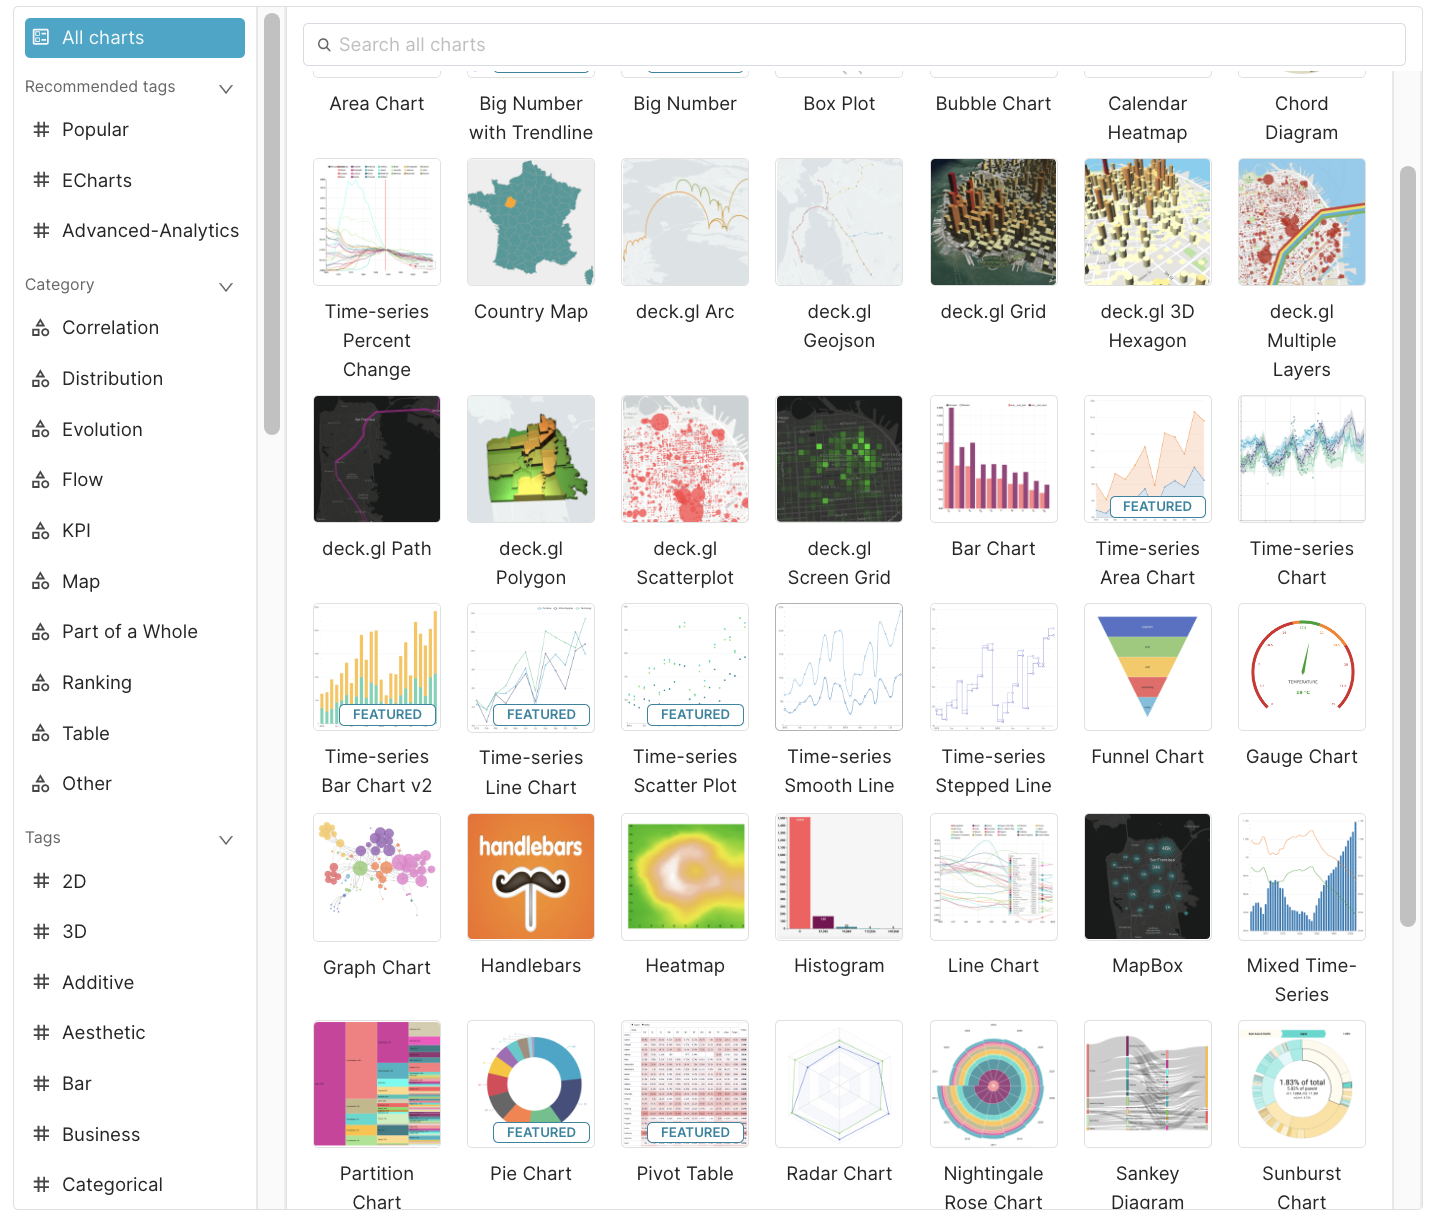The width and height of the screenshot is (1444, 1230).
Task: Collapse the Tags section chevron
Action: pyautogui.click(x=226, y=839)
